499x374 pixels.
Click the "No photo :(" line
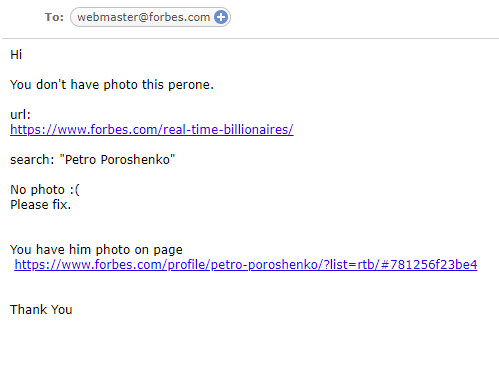45,190
